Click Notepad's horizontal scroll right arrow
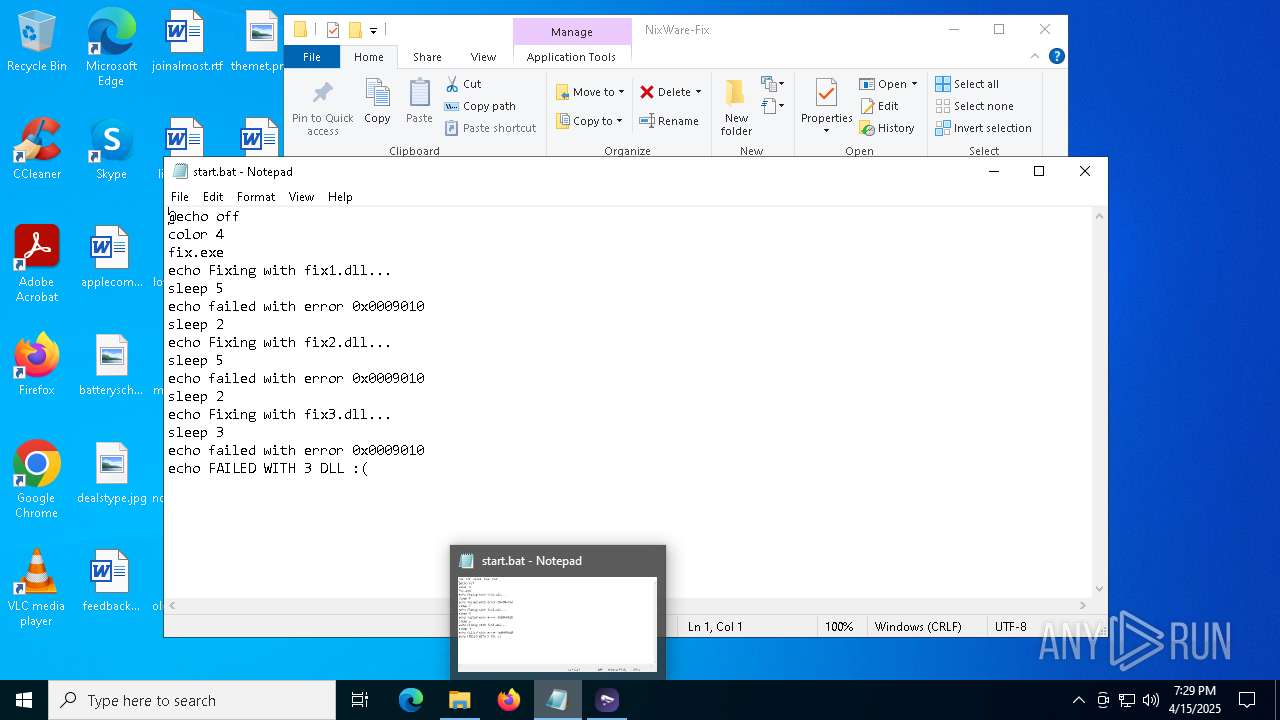The image size is (1280, 720). [1083, 605]
